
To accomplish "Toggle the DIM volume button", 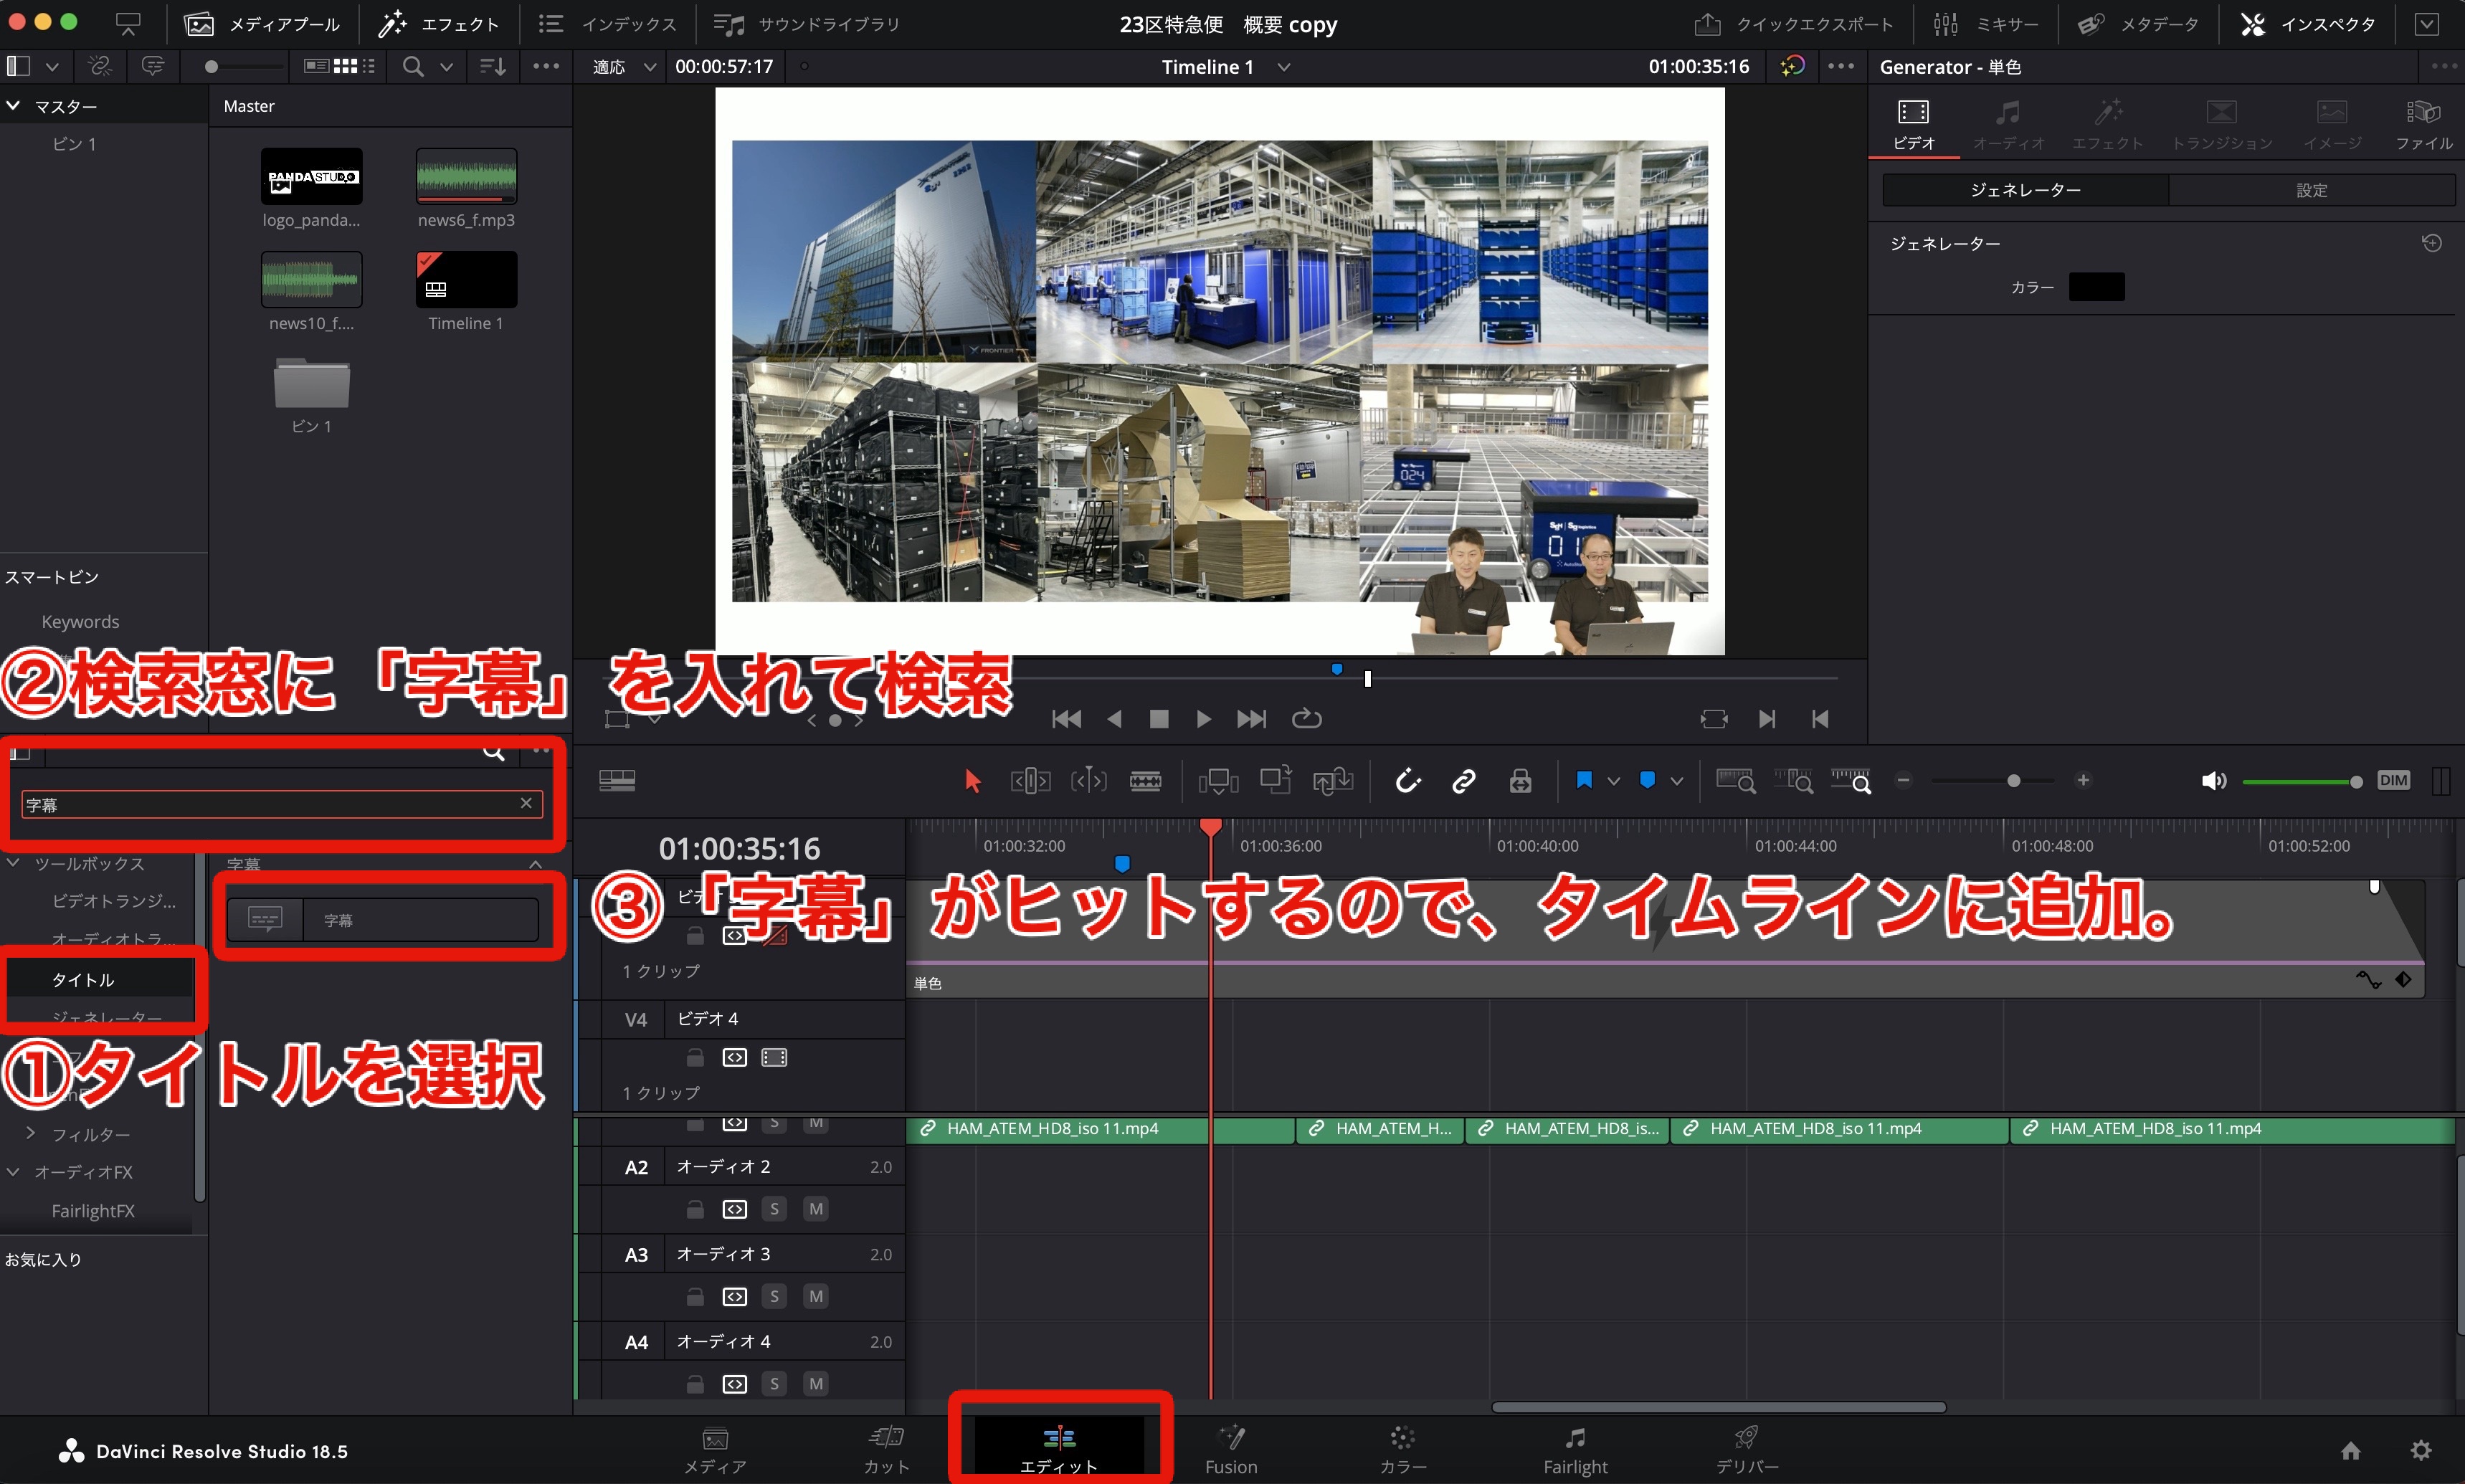I will pos(2393,781).
